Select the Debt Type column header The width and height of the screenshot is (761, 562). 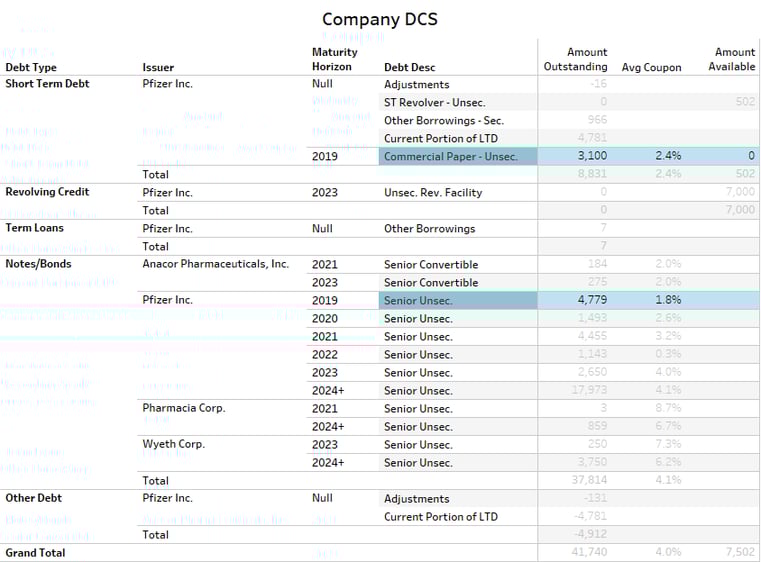click(31, 67)
